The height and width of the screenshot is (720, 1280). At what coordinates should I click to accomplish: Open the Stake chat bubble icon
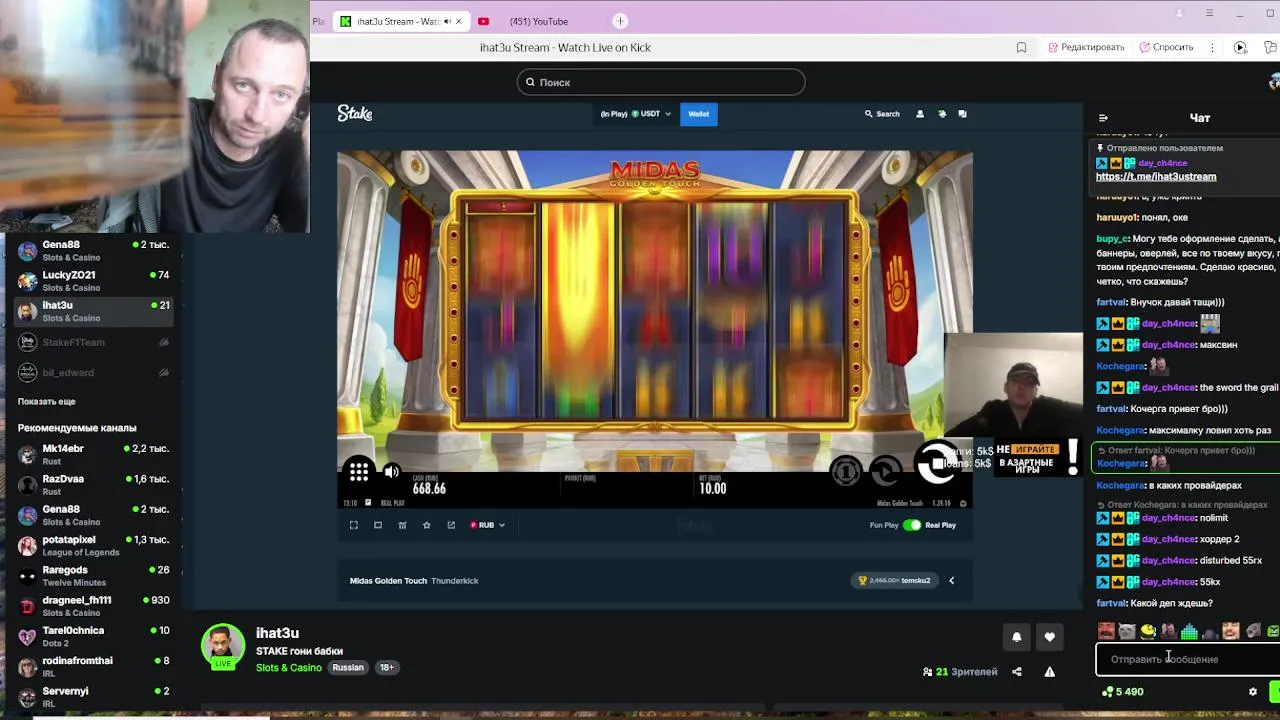[x=962, y=114]
